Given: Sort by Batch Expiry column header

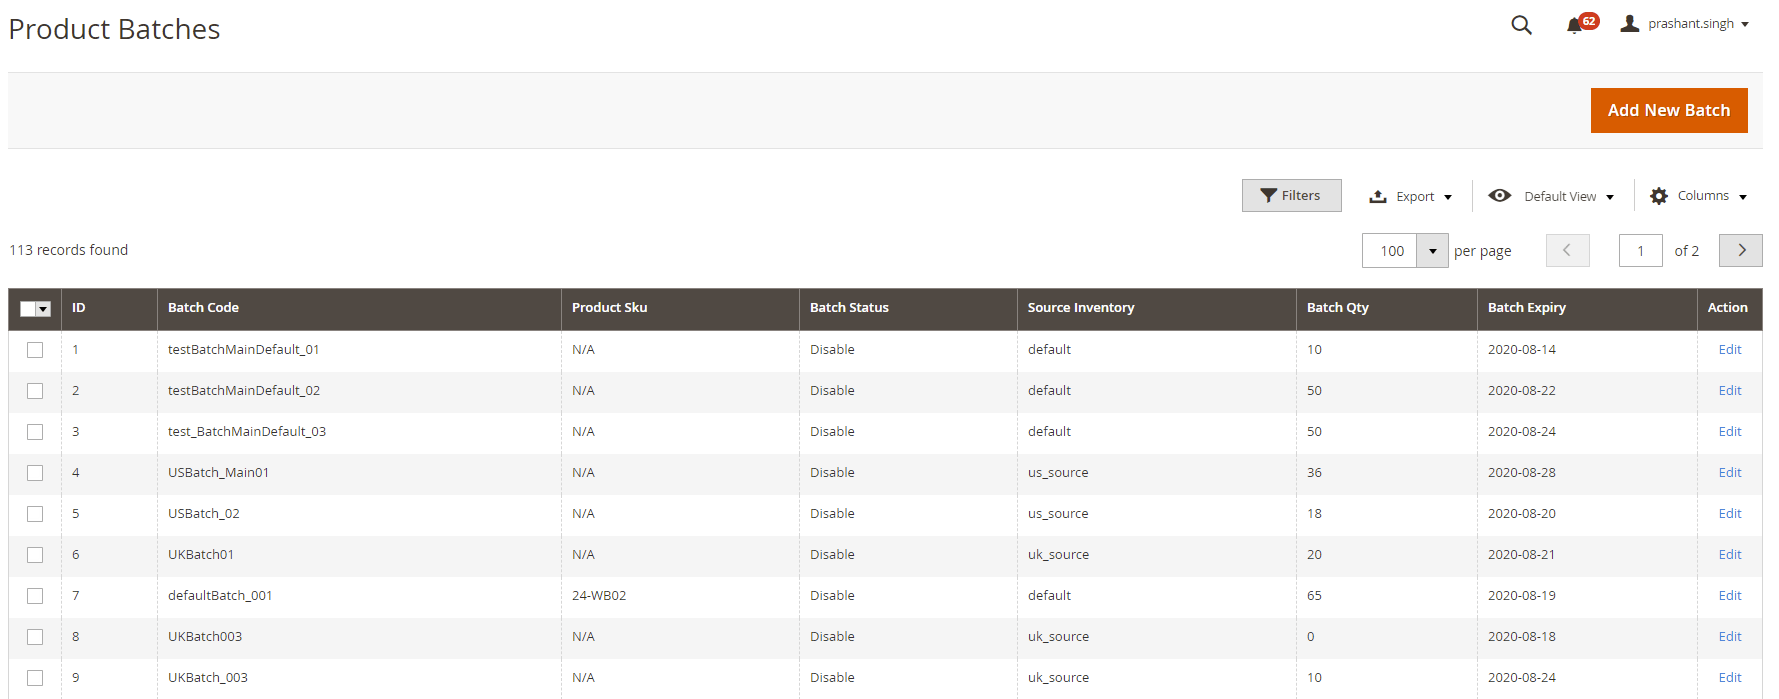Looking at the screenshot, I should 1526,308.
